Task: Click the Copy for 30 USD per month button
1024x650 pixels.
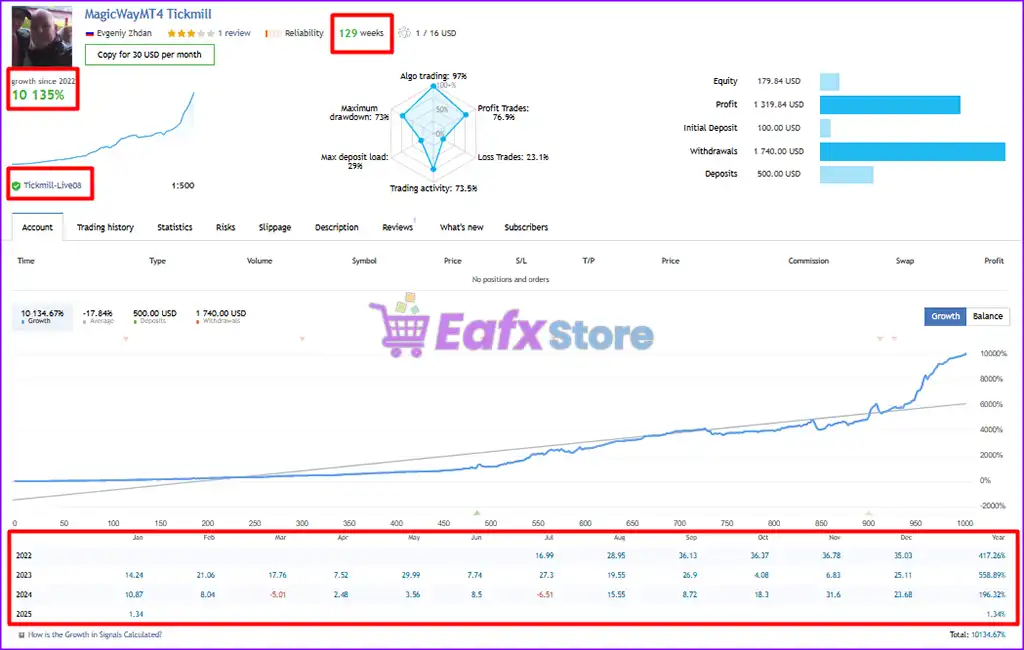Action: 150,55
